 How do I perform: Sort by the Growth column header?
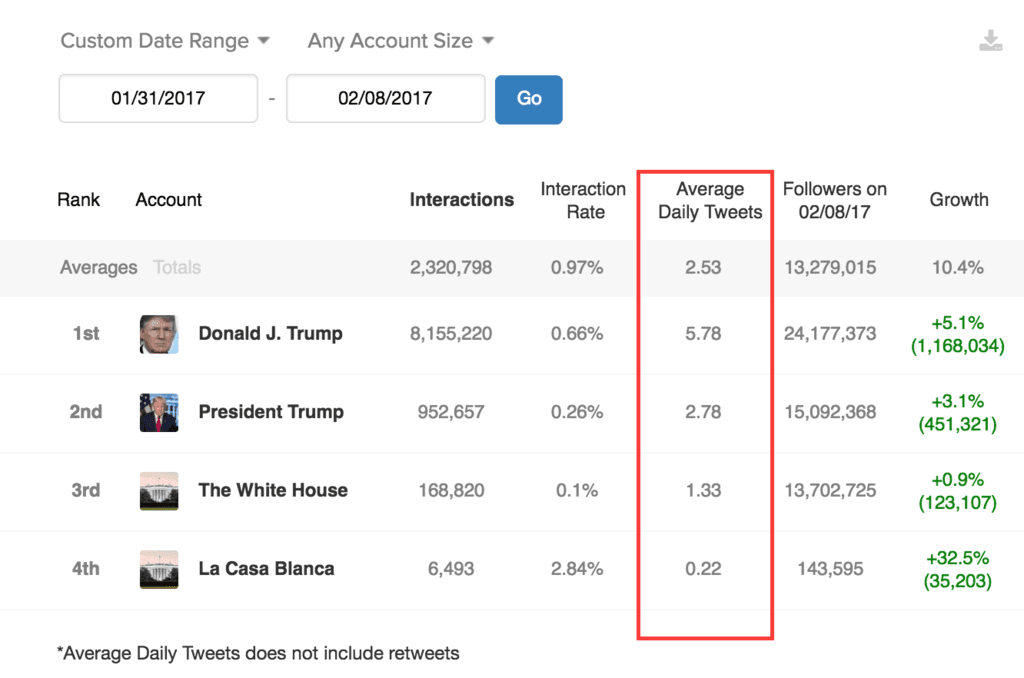[x=959, y=200]
